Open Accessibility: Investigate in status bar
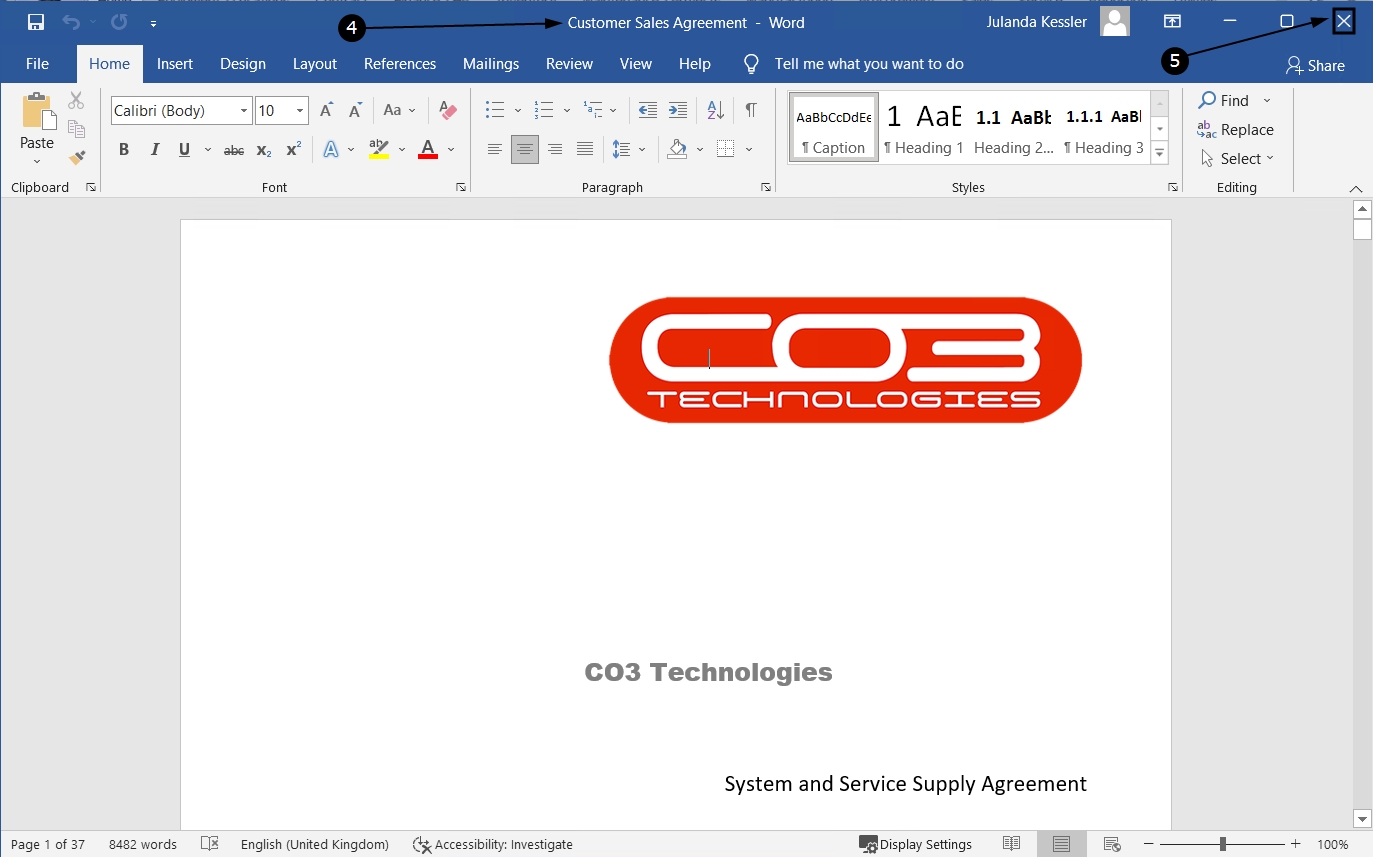Image resolution: width=1373 pixels, height=857 pixels. pos(493,844)
